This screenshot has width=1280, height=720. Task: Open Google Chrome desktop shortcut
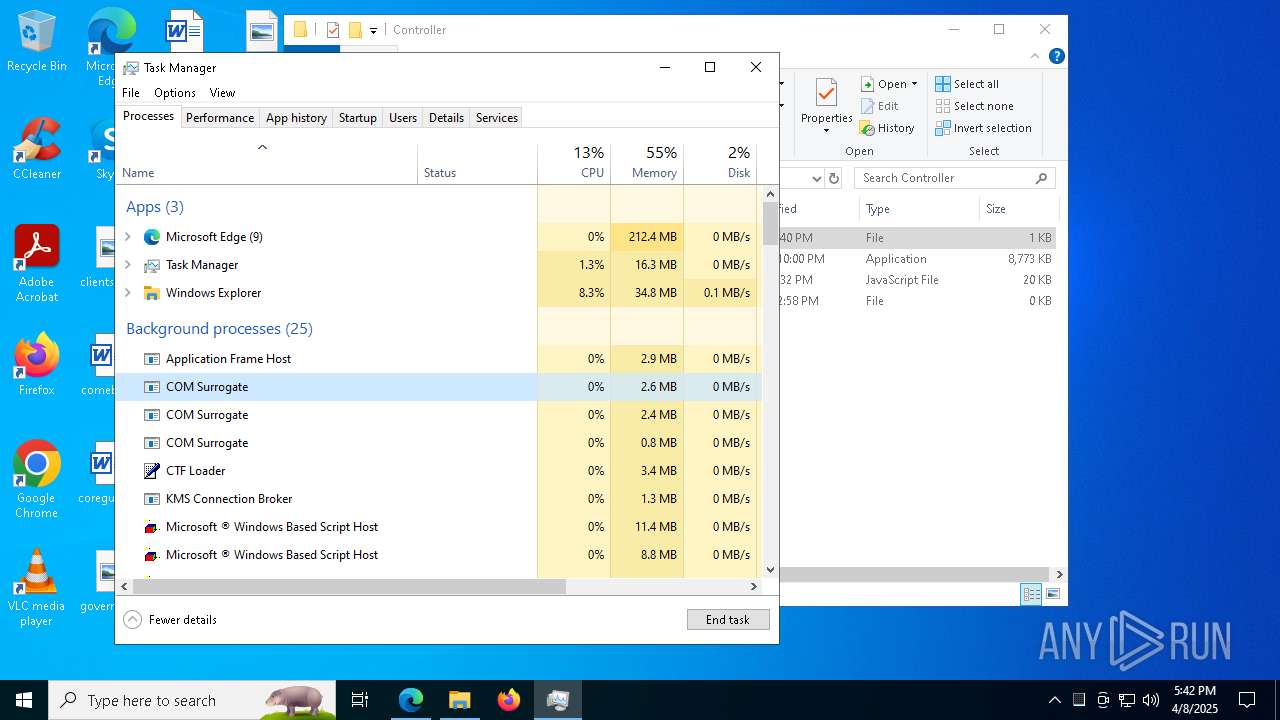tap(37, 480)
